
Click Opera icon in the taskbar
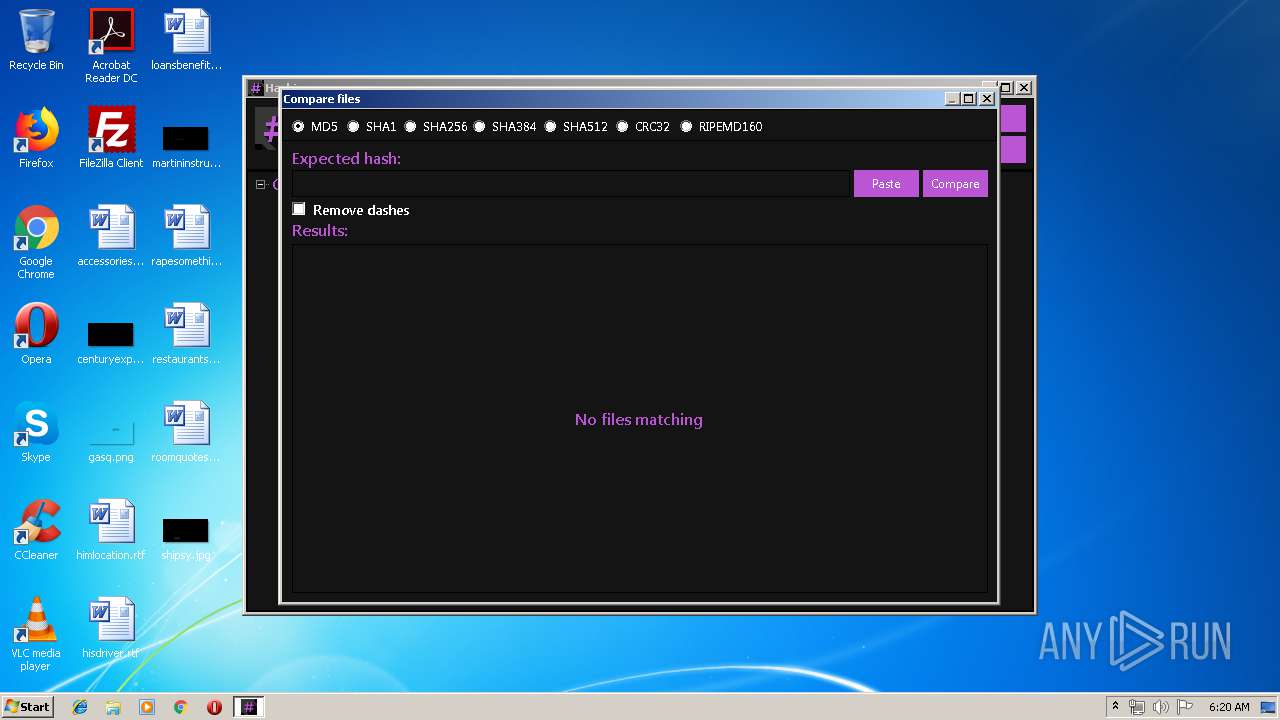(x=214, y=707)
